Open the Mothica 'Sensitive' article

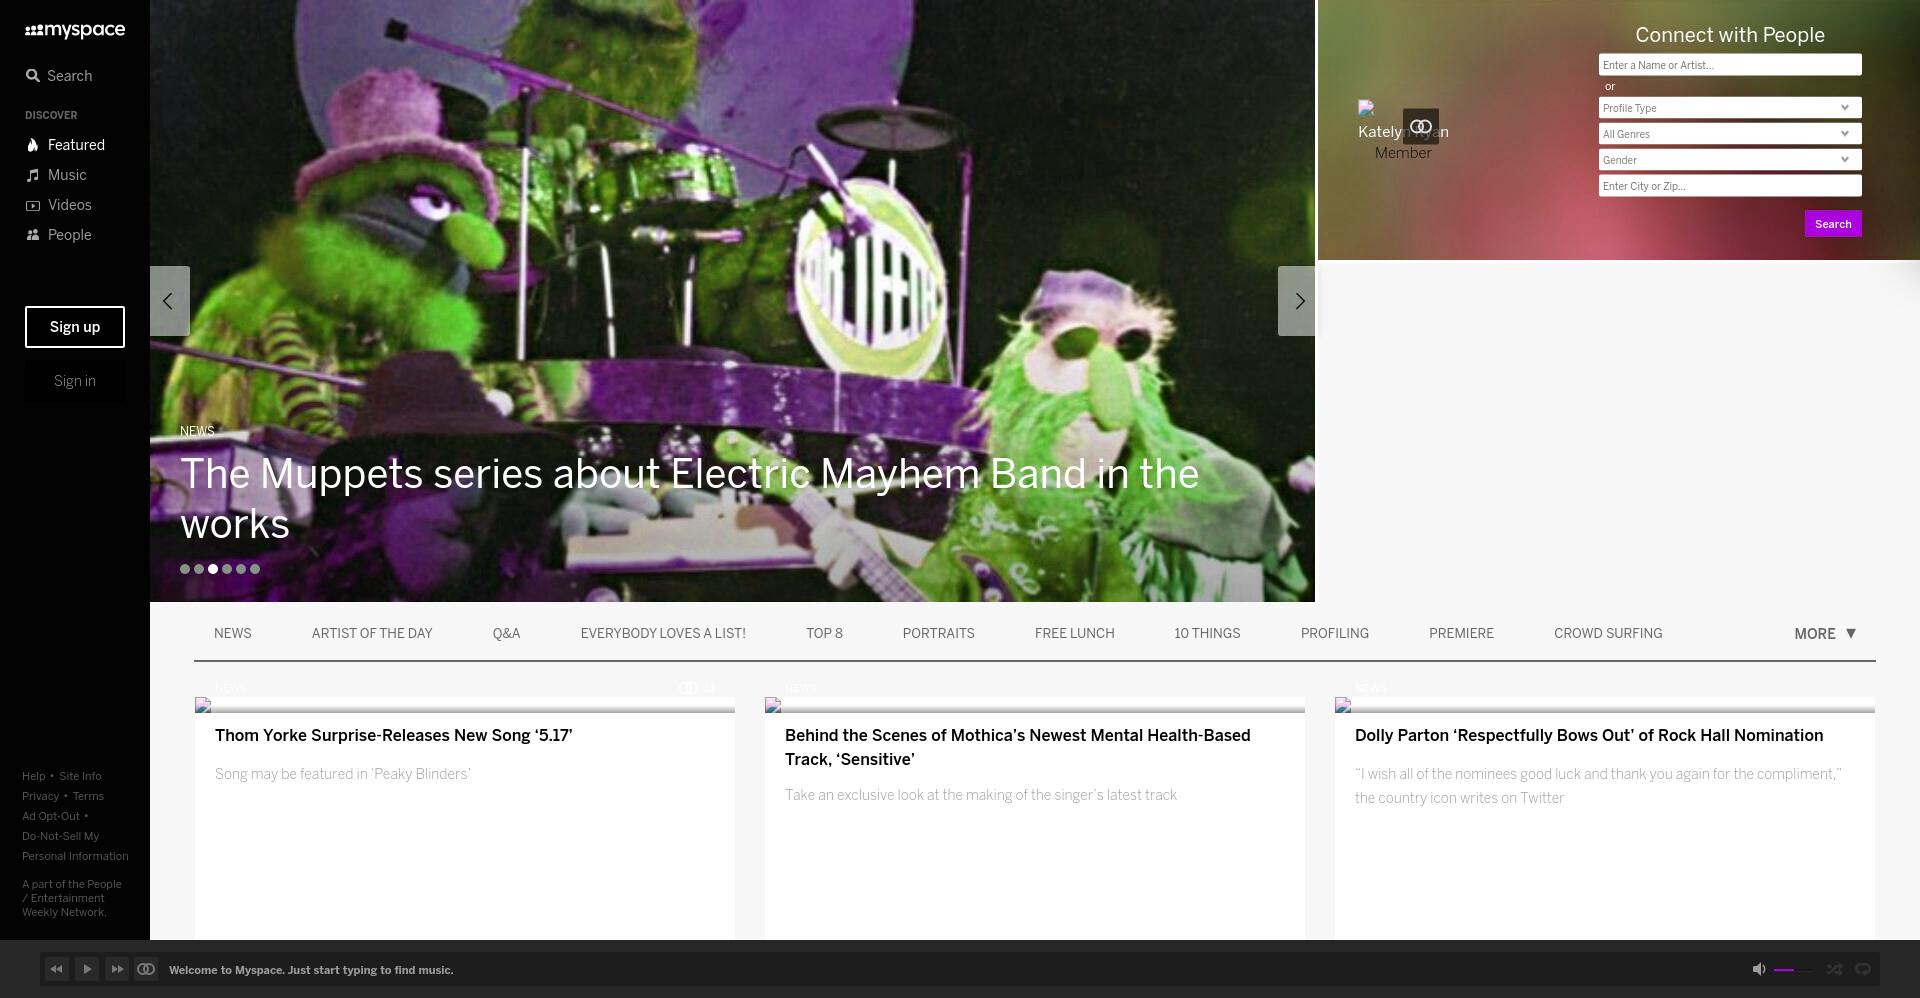click(1018, 748)
